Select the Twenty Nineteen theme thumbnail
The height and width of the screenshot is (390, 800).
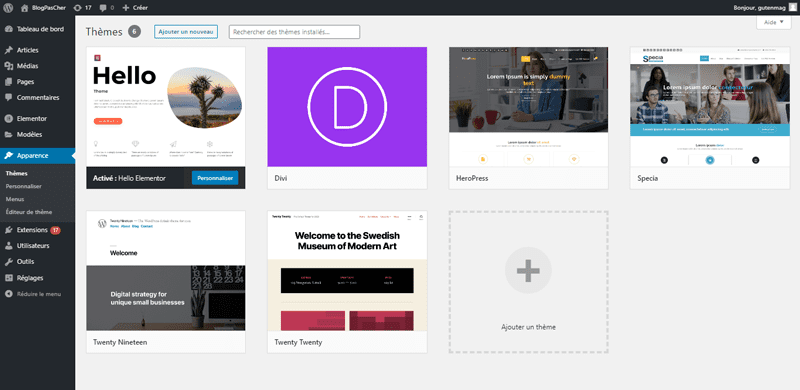[166, 271]
